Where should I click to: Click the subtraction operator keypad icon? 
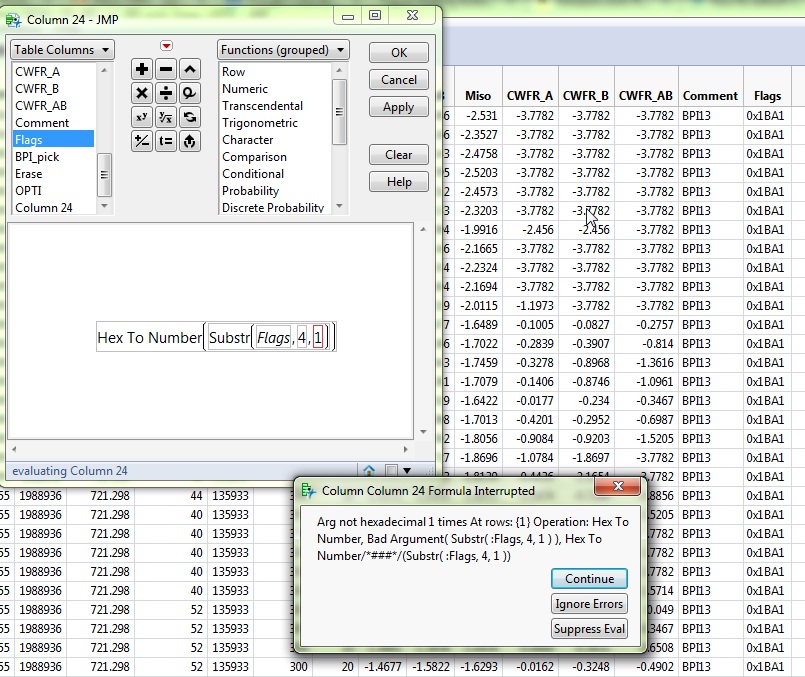pyautogui.click(x=166, y=70)
